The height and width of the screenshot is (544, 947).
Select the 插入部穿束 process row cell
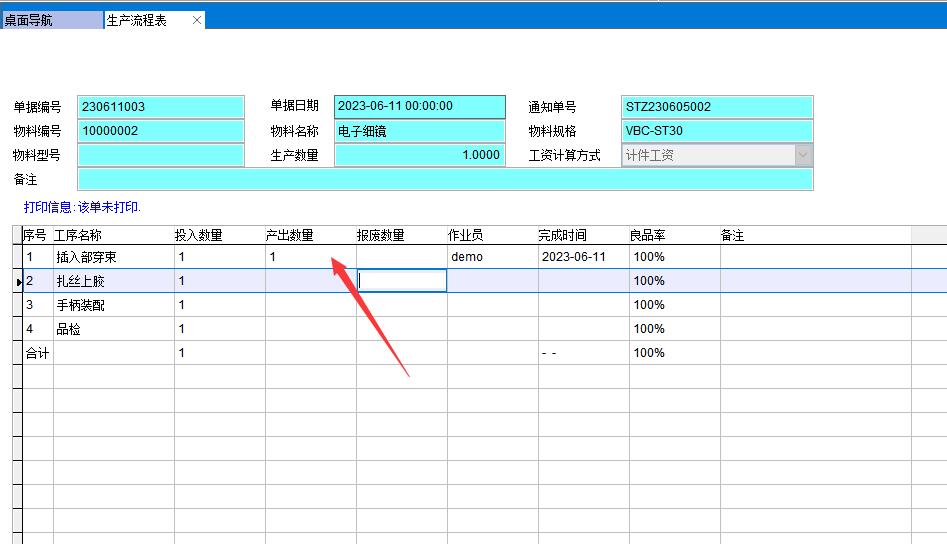pos(113,257)
